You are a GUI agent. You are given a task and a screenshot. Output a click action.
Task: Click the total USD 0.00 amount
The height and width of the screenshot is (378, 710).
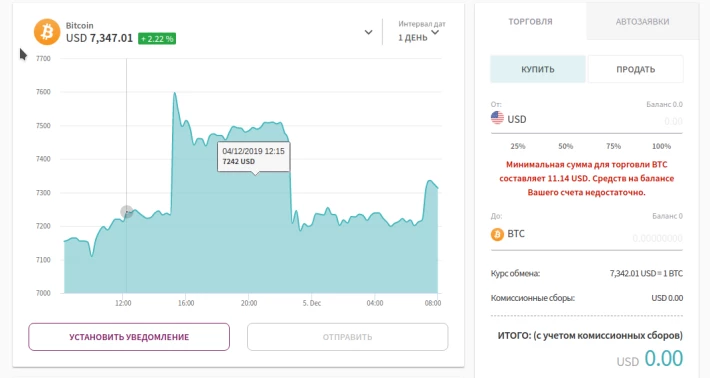(x=650, y=359)
